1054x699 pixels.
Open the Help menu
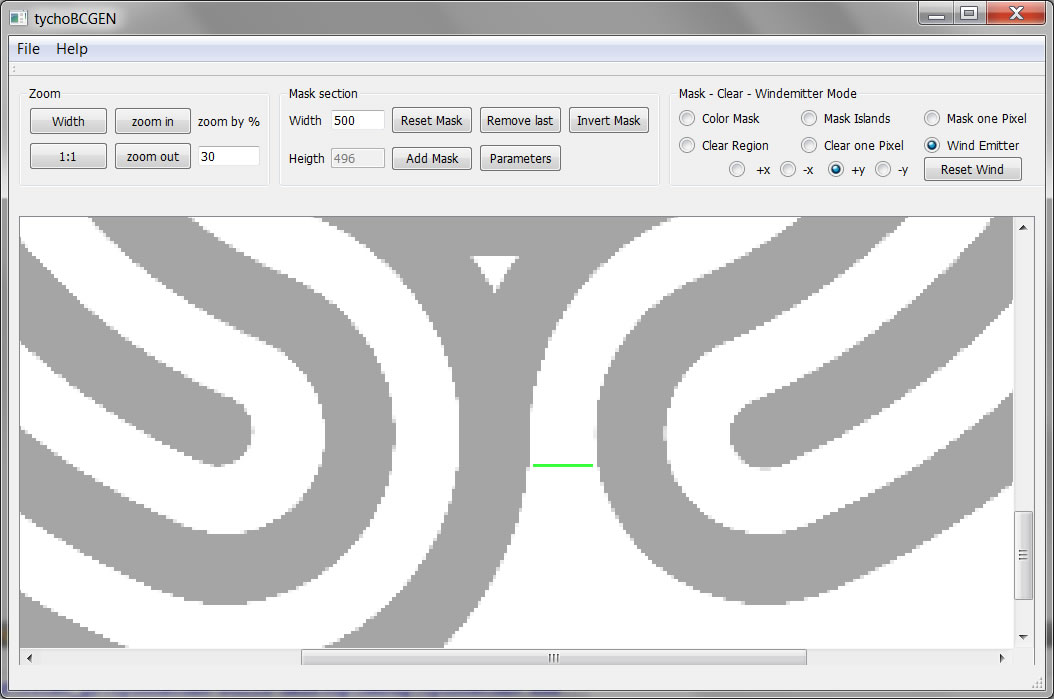click(x=71, y=49)
